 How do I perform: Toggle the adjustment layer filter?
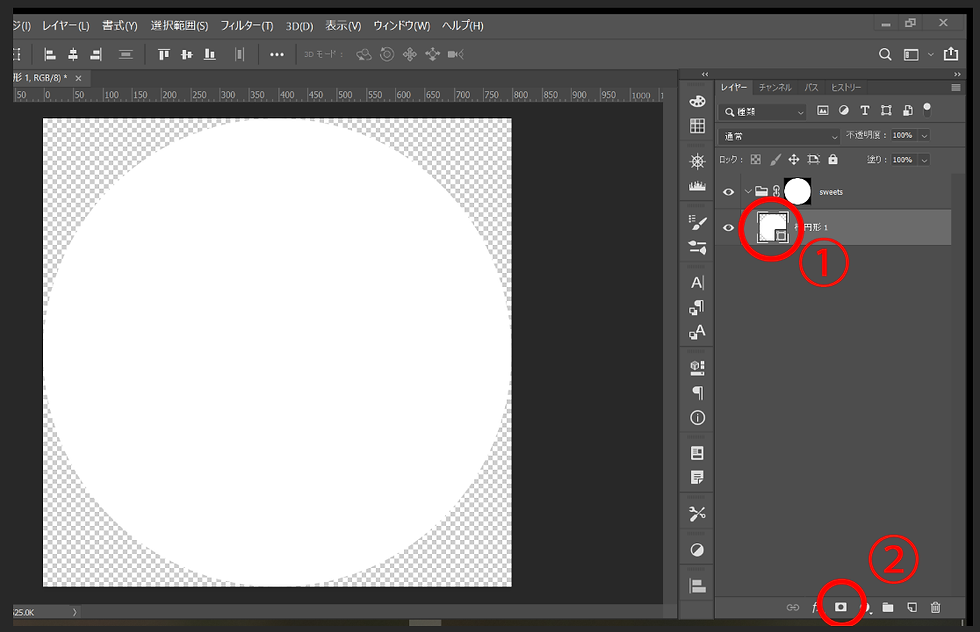point(844,111)
